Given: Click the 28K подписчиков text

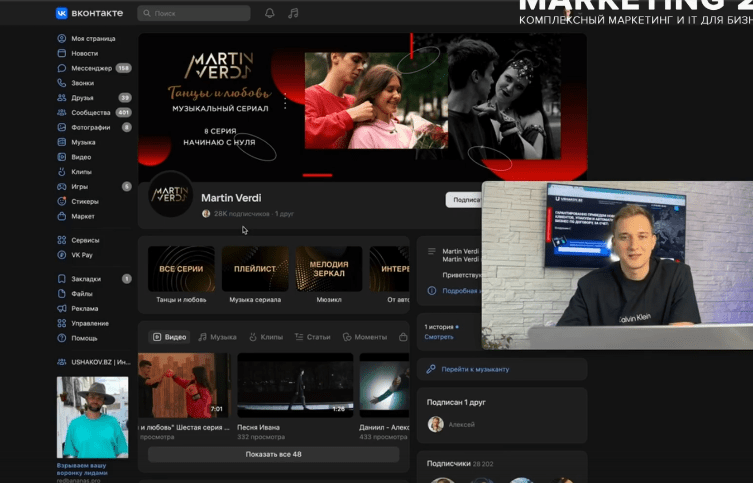Looking at the screenshot, I should click(x=242, y=214).
